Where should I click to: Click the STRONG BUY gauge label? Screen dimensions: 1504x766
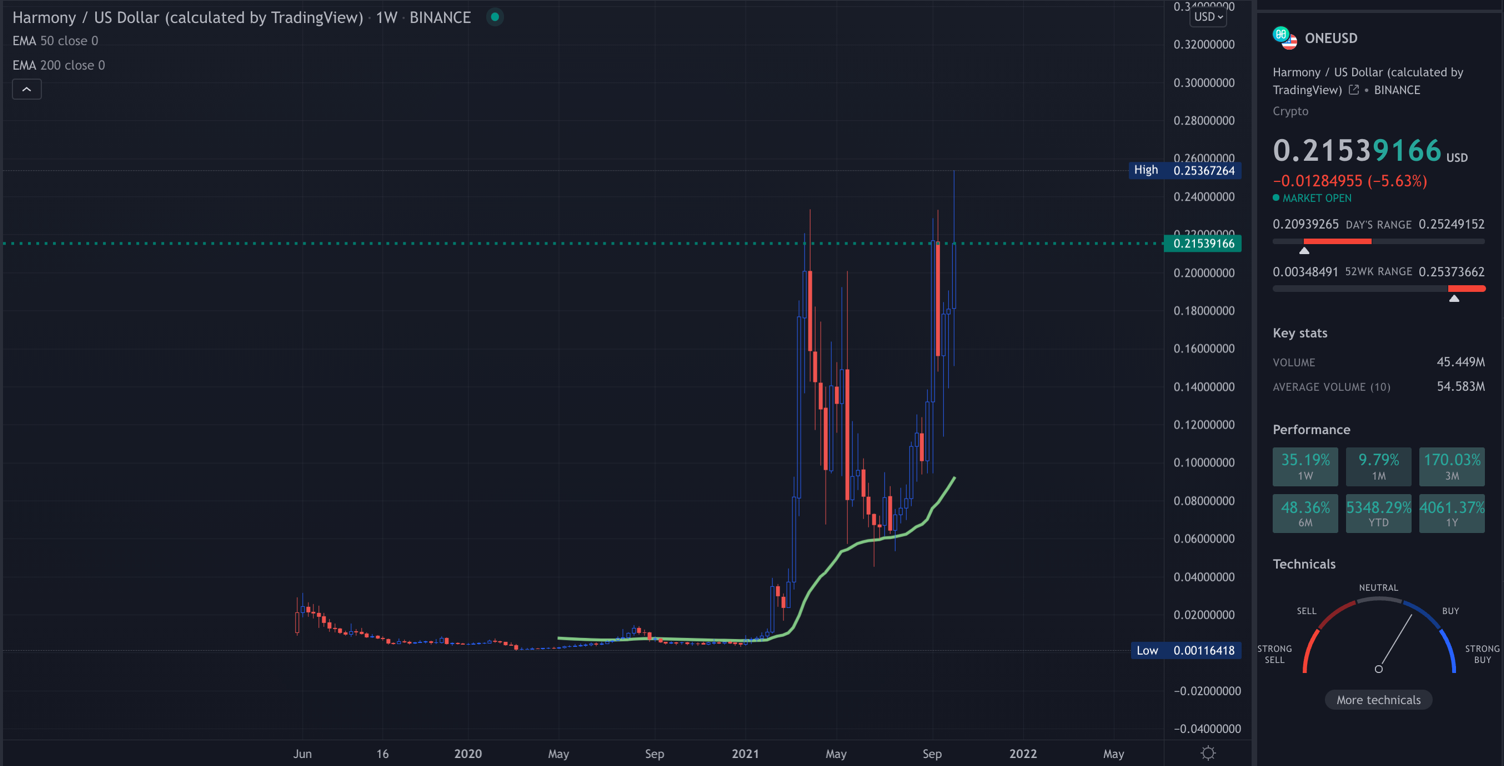(1482, 654)
